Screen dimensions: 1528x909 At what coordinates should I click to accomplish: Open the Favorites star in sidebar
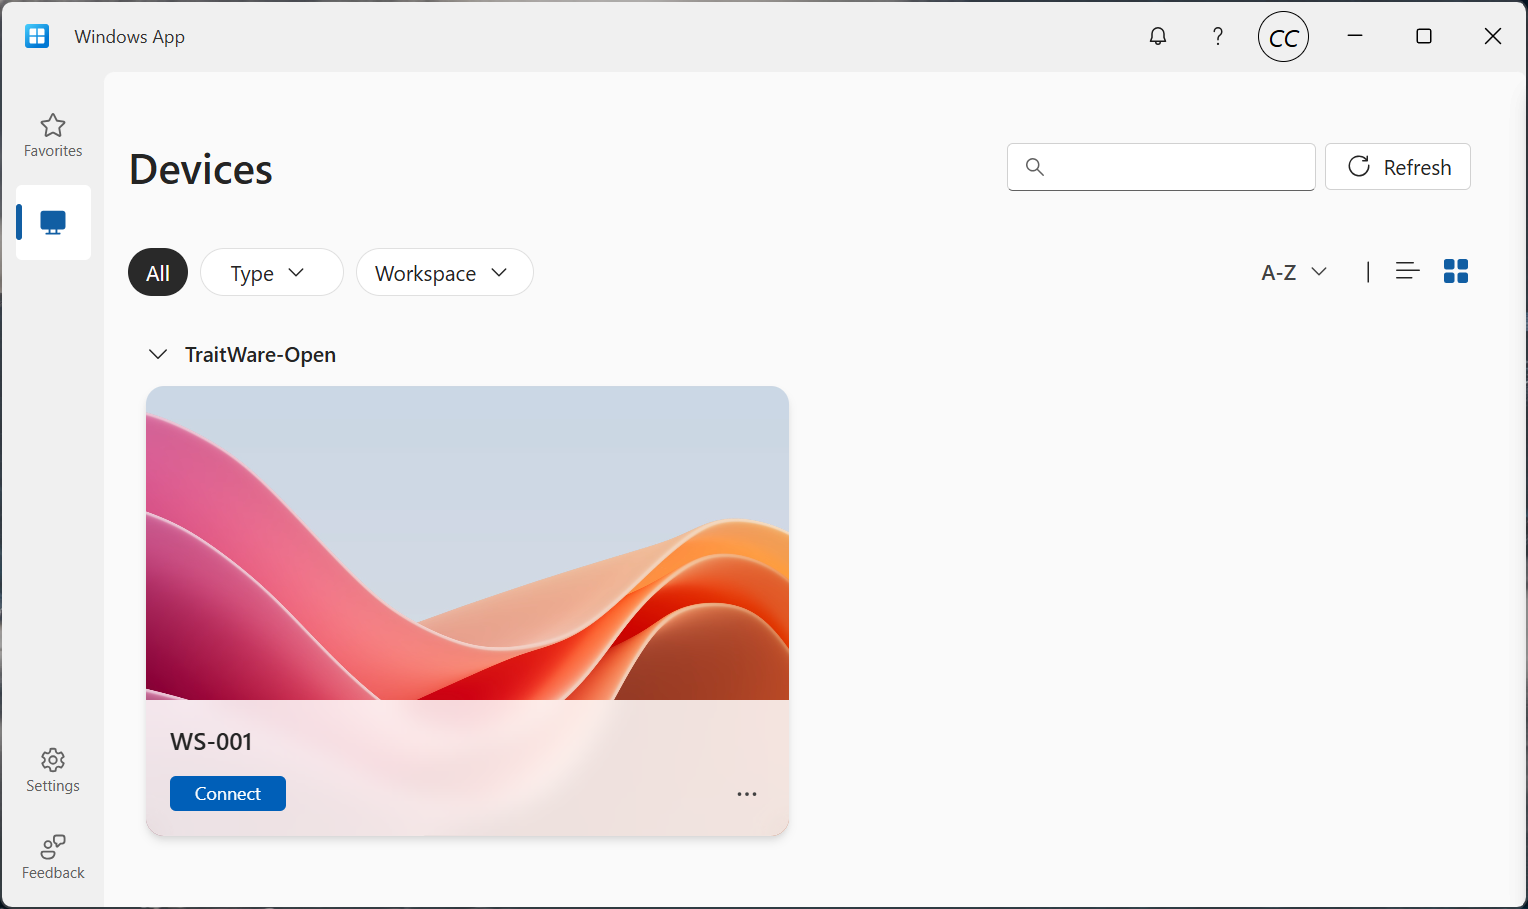(53, 135)
